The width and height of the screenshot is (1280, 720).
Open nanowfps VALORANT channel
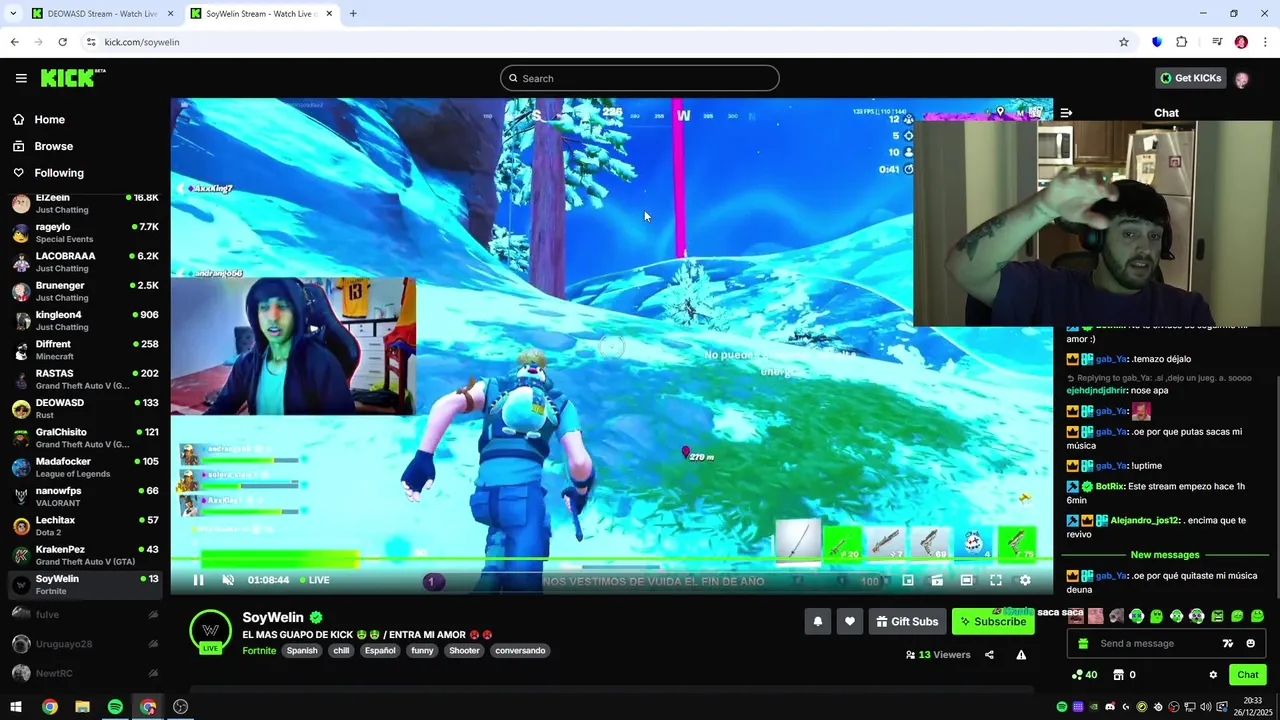(85, 497)
